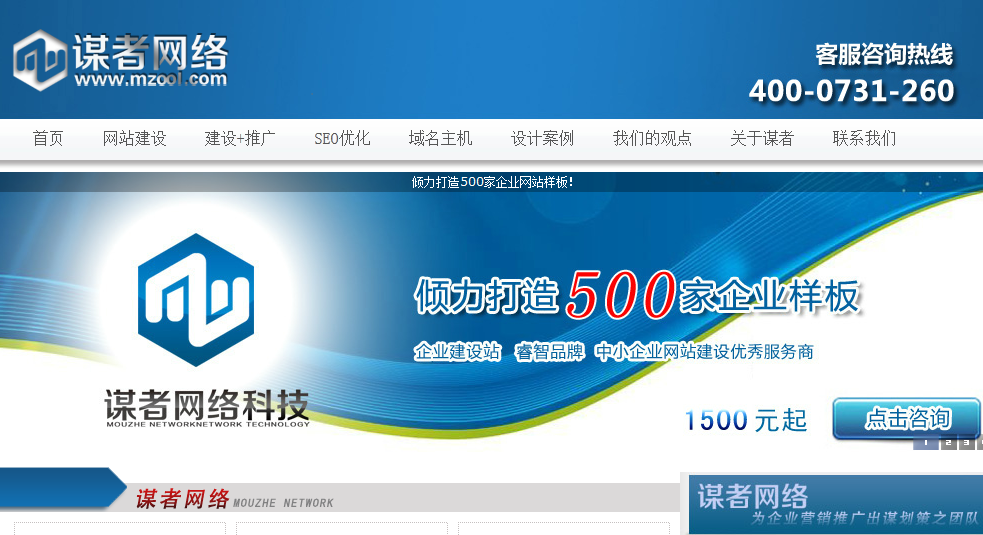983x535 pixels.
Task: Go to 网站建设 in navigation bar
Action: pos(134,139)
